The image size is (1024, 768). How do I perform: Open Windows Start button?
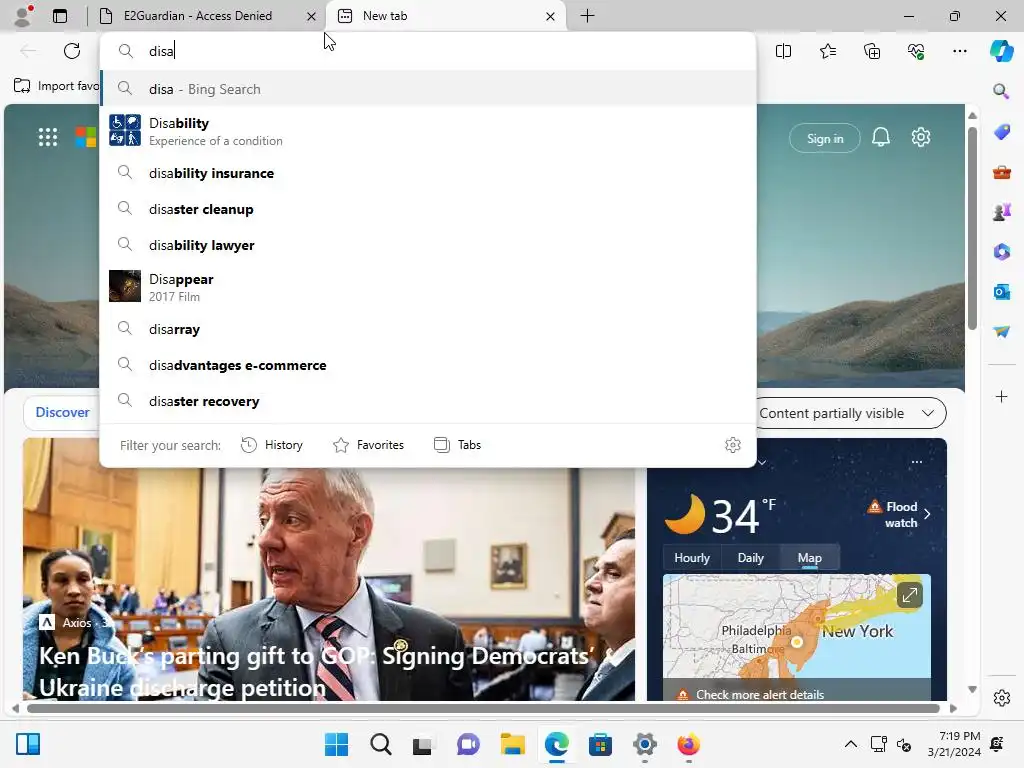click(x=336, y=744)
